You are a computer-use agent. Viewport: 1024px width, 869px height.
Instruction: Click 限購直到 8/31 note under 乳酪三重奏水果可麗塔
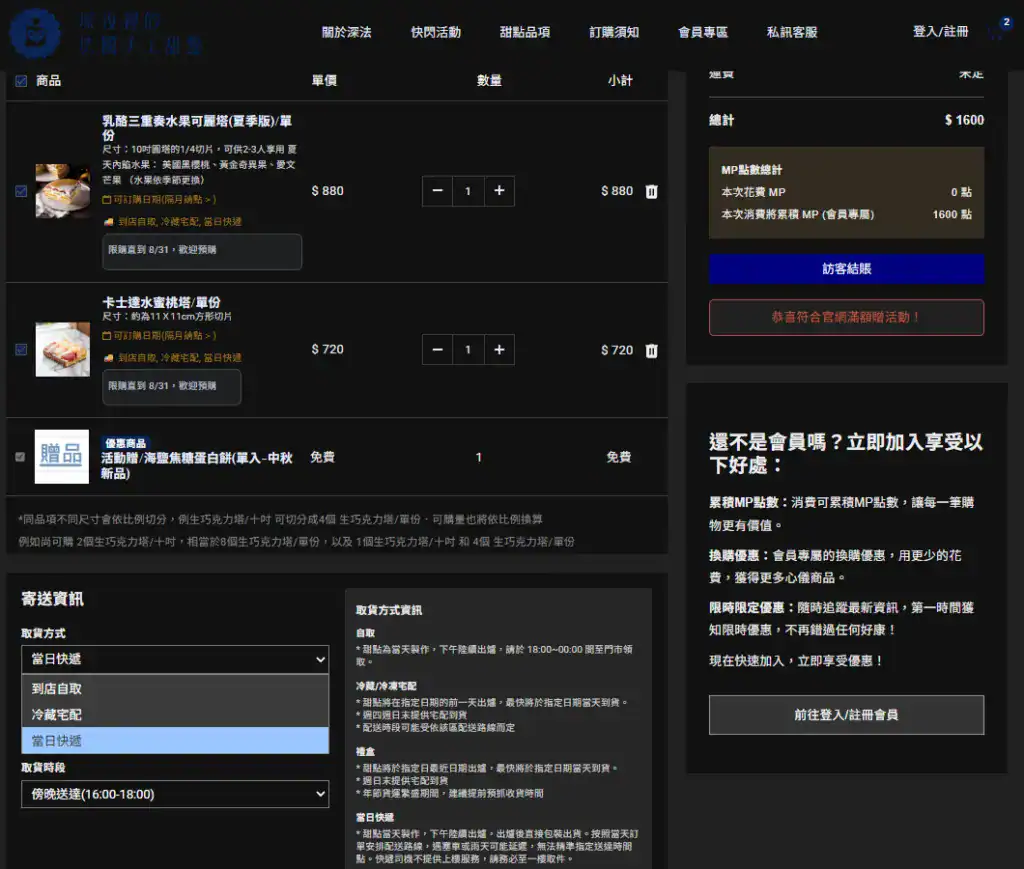202,251
